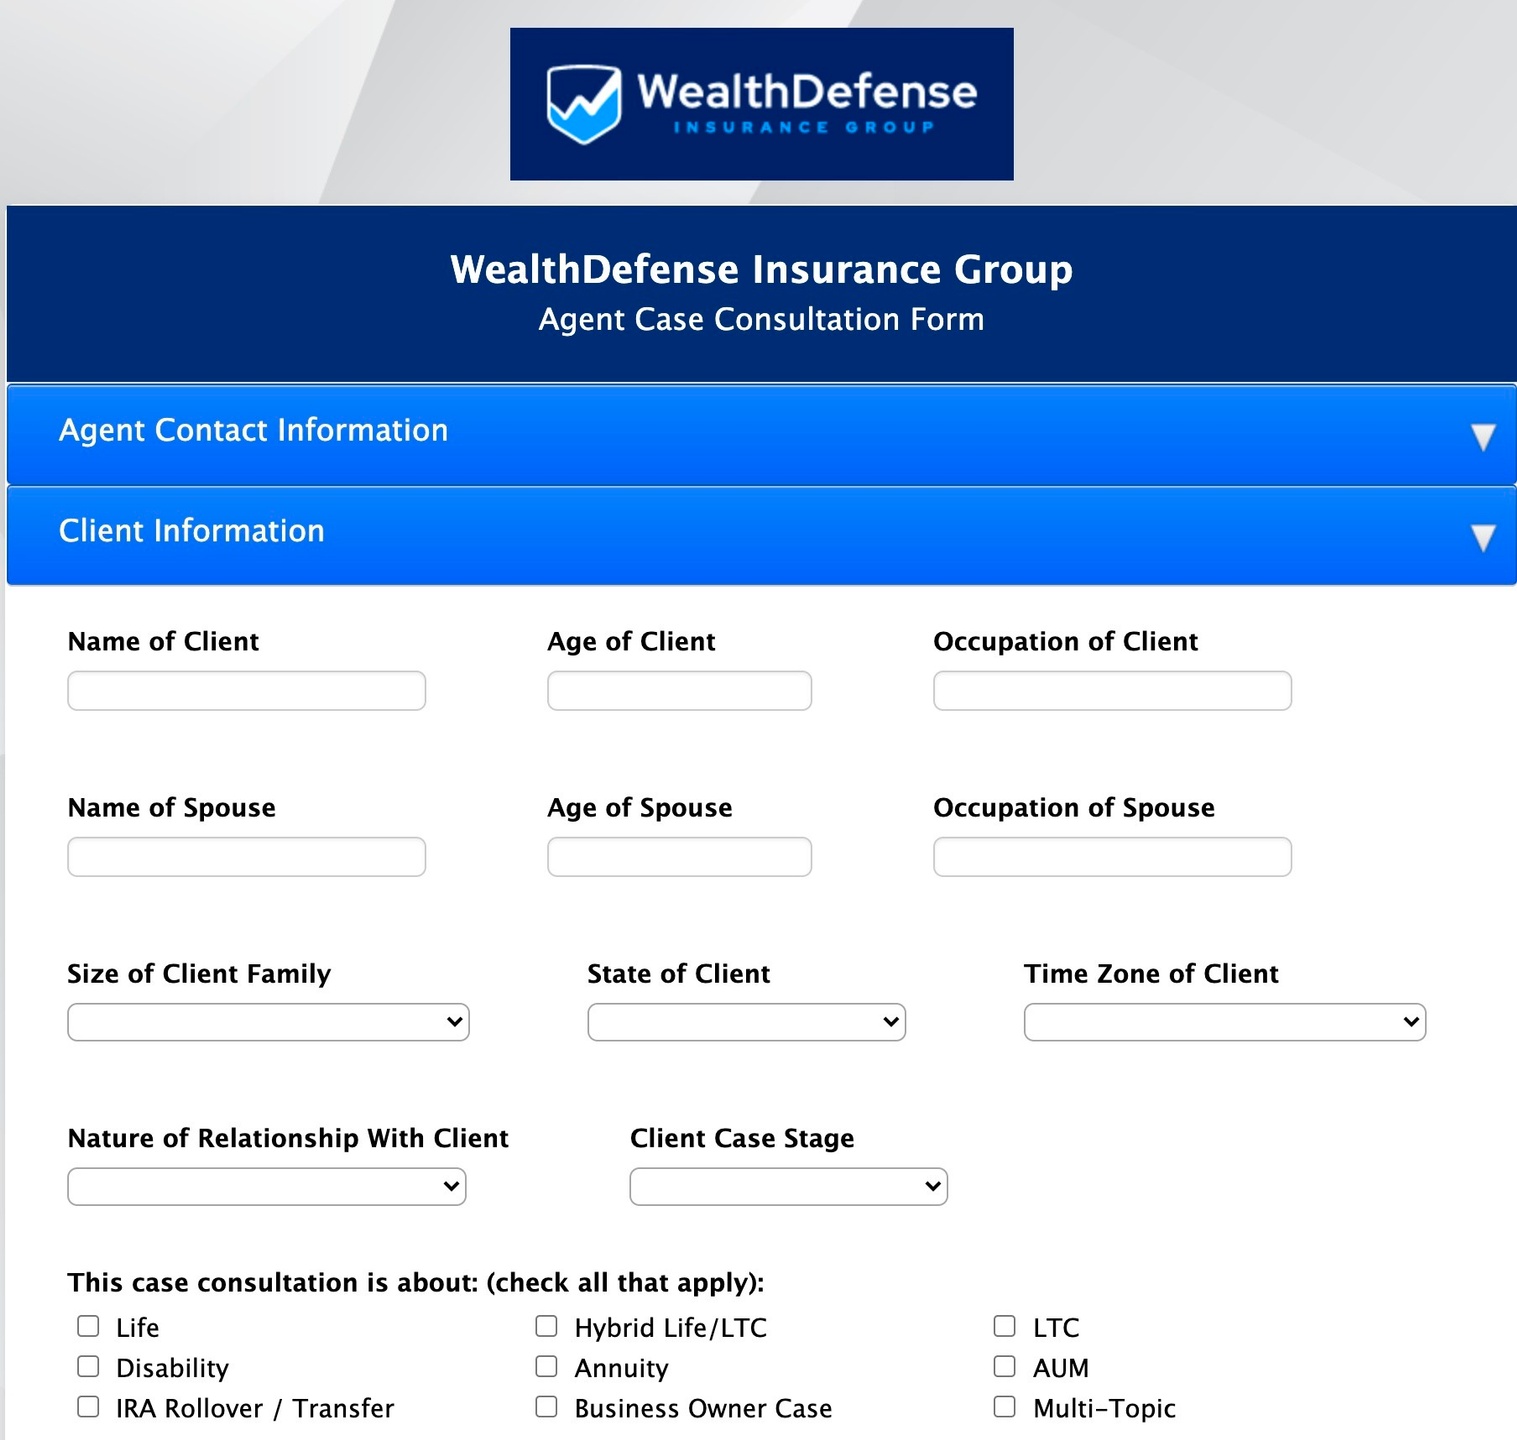Click into Age of Client field
1517x1440 pixels.
click(x=679, y=691)
